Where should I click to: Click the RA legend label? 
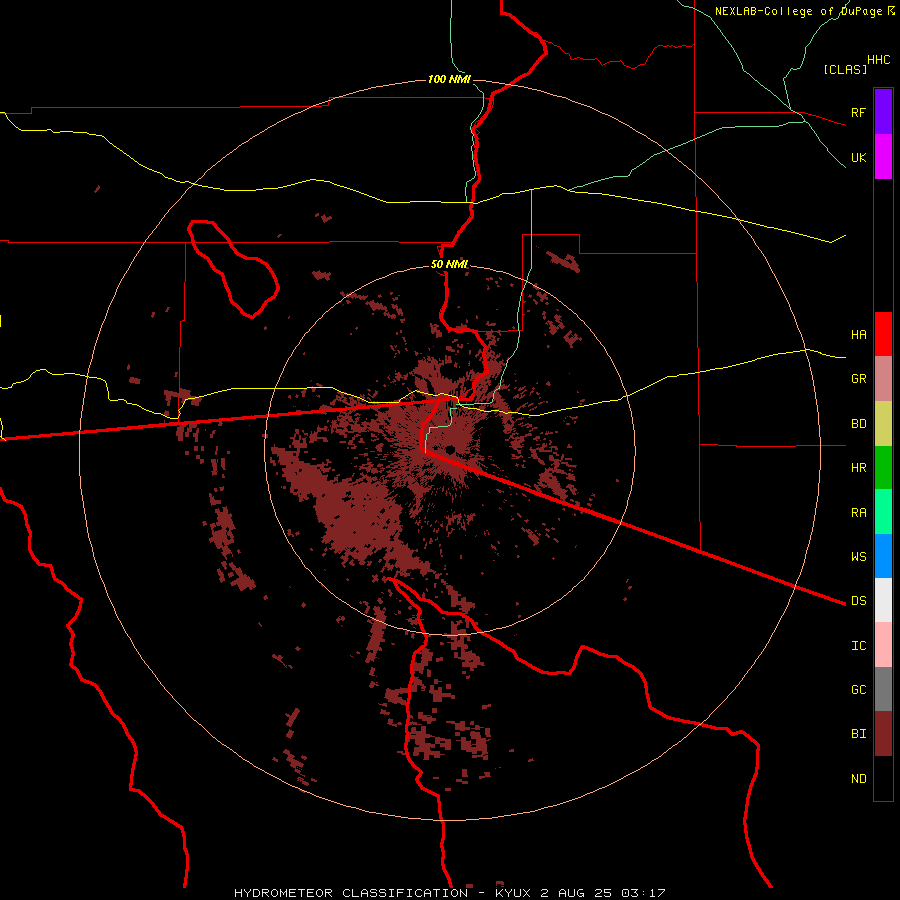[858, 513]
